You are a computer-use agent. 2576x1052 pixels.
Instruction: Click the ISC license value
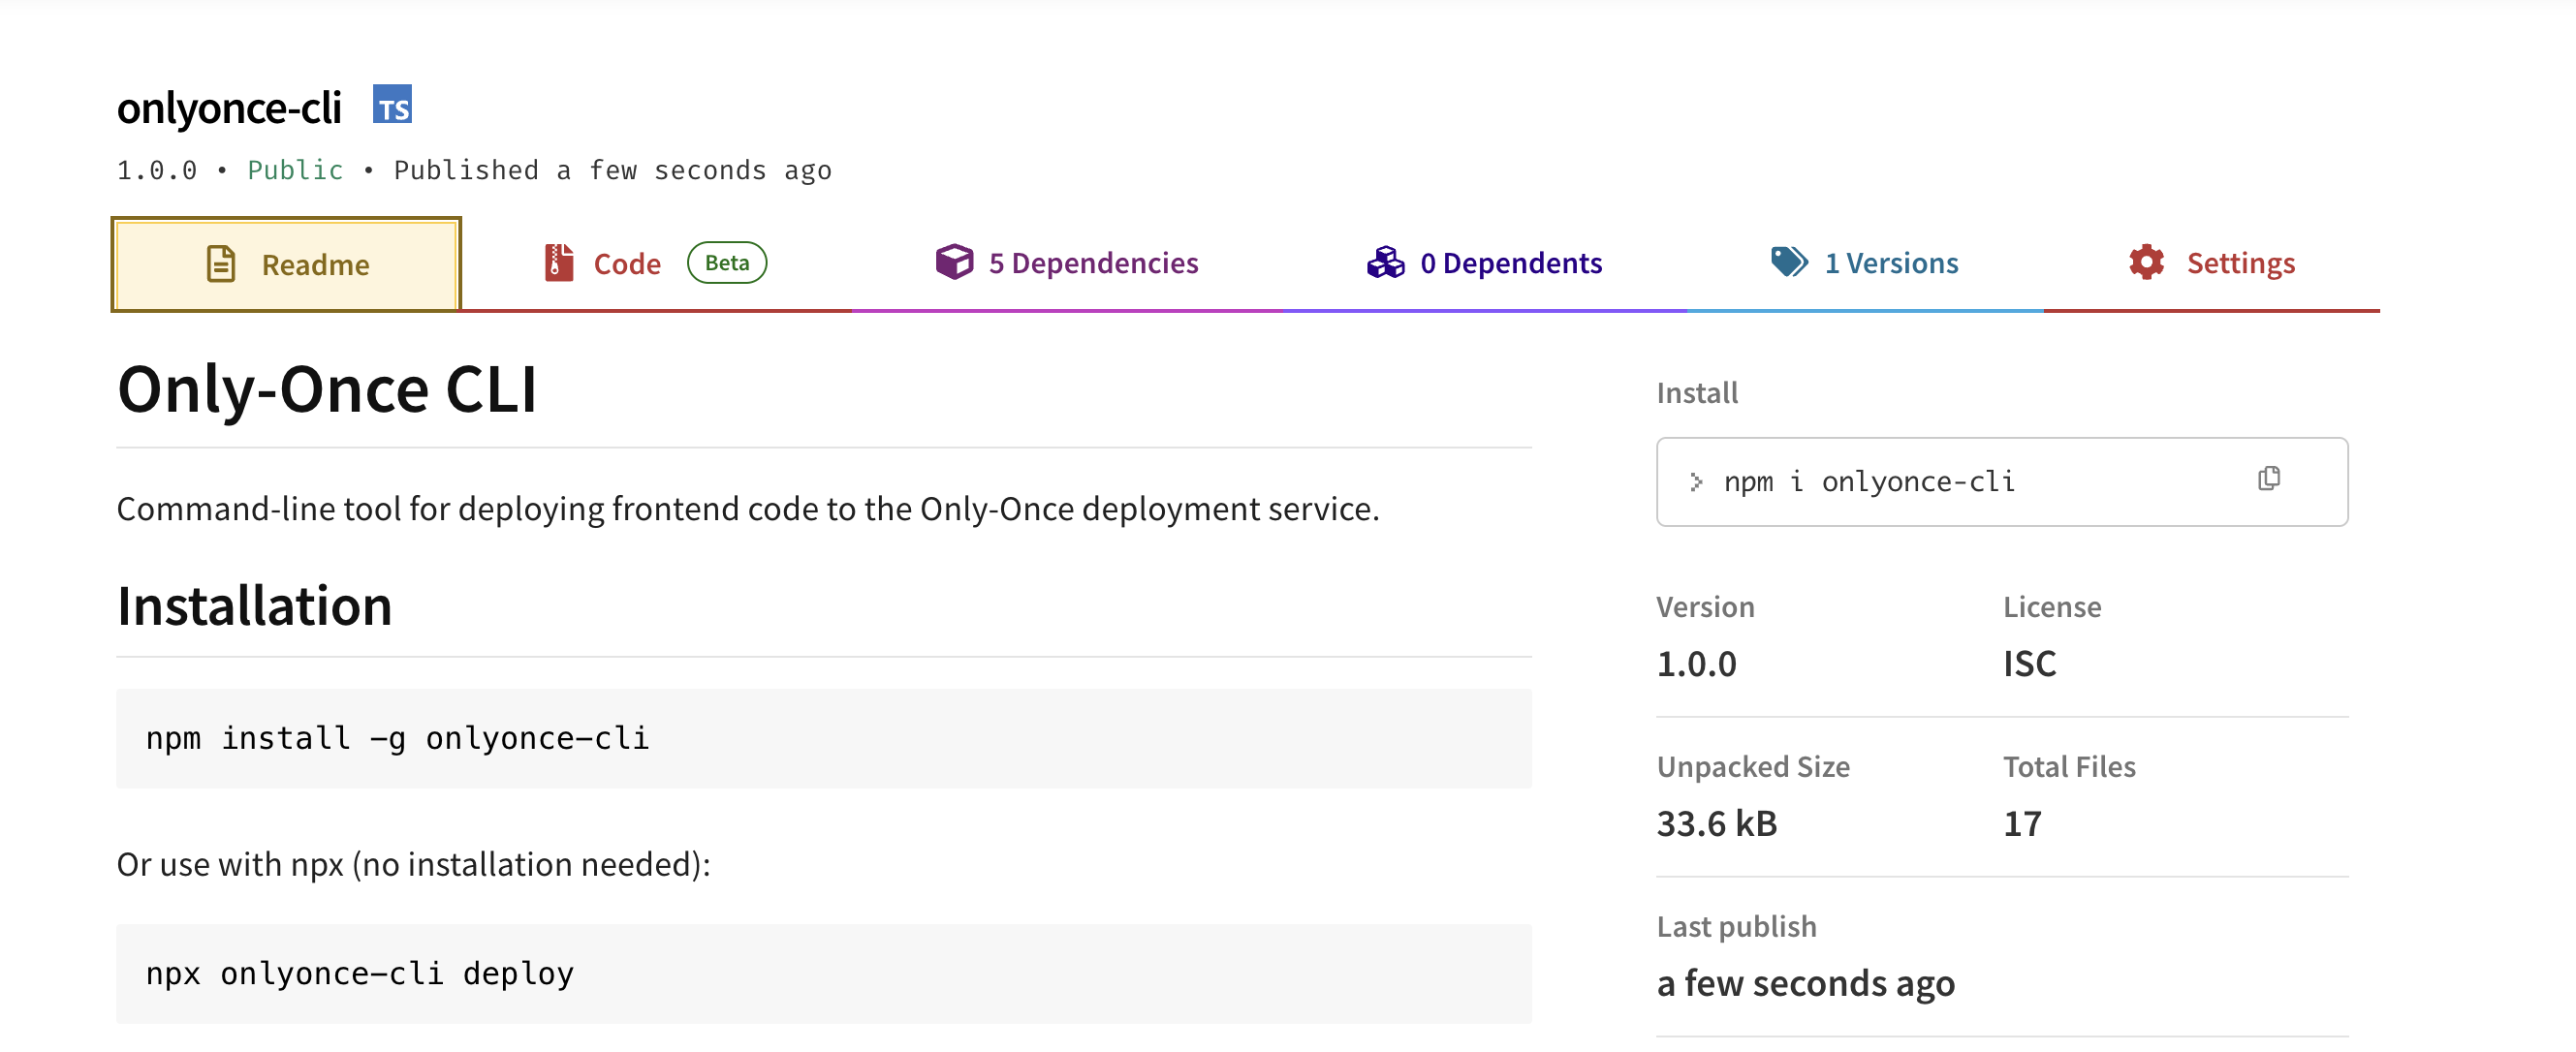pyautogui.click(x=2028, y=663)
